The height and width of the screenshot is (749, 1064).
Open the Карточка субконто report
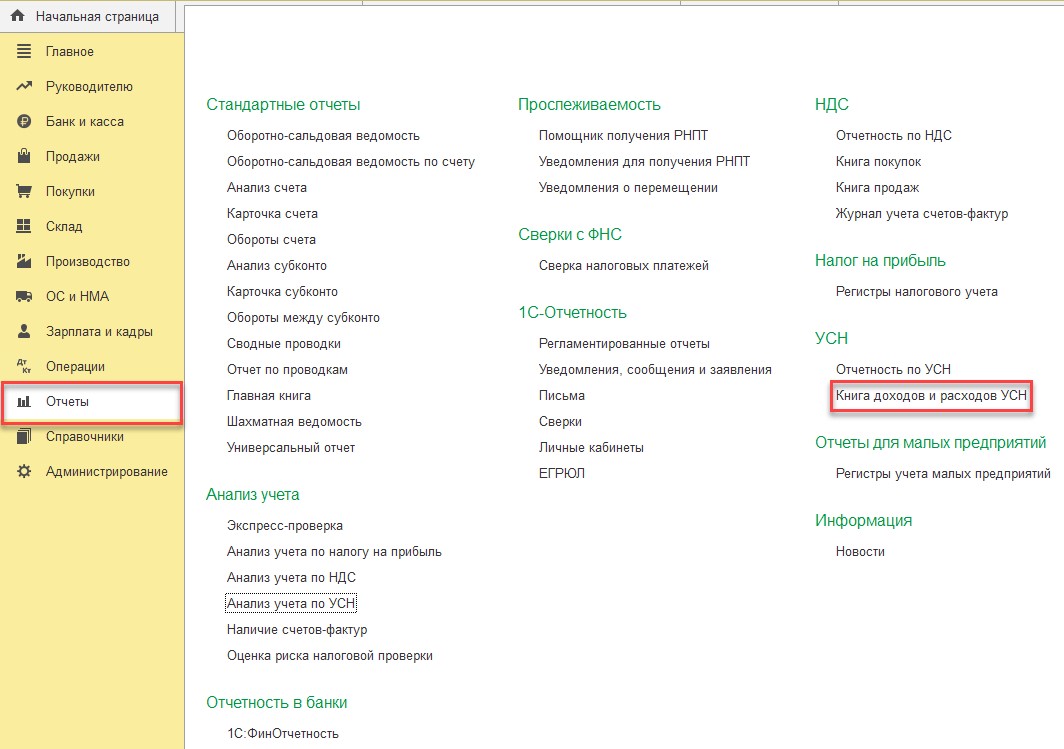(x=282, y=292)
